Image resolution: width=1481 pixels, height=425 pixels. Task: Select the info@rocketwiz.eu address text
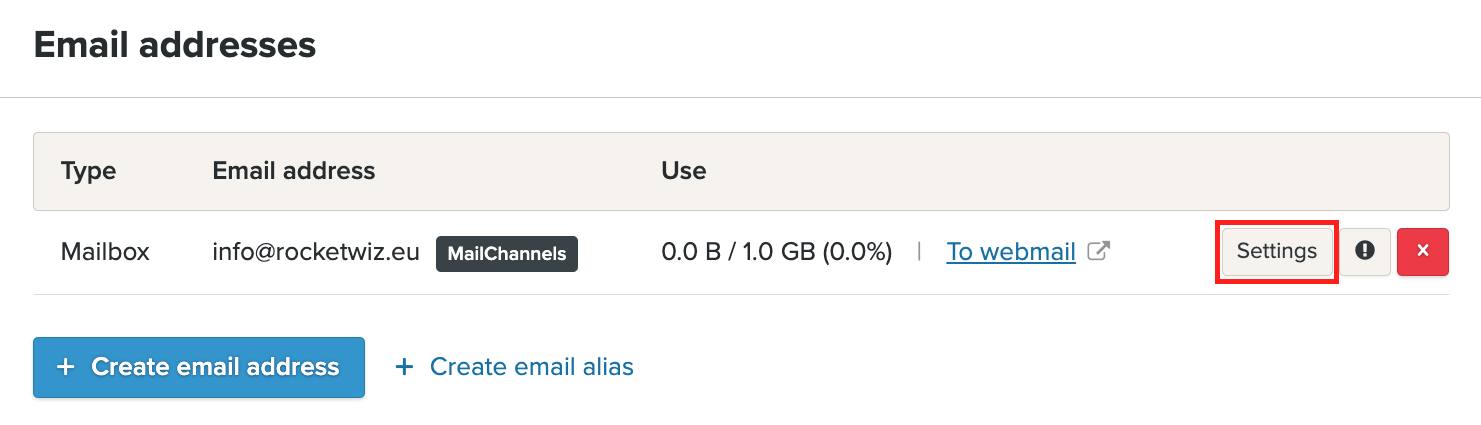pyautogui.click(x=315, y=252)
